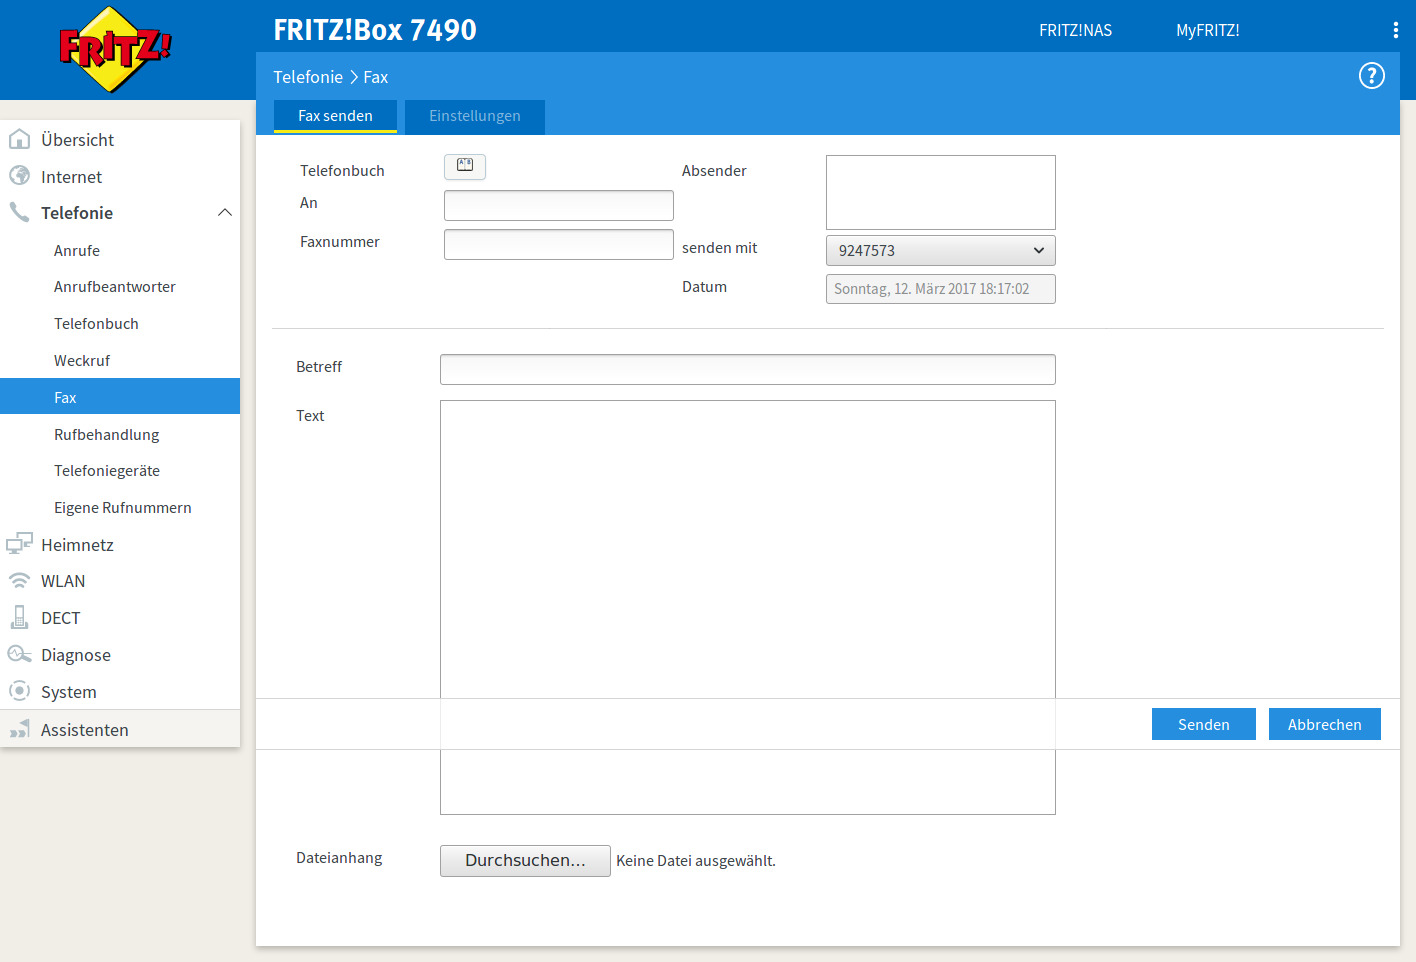Click the Heimnetz network computers icon
Image resolution: width=1416 pixels, height=962 pixels.
click(x=19, y=544)
